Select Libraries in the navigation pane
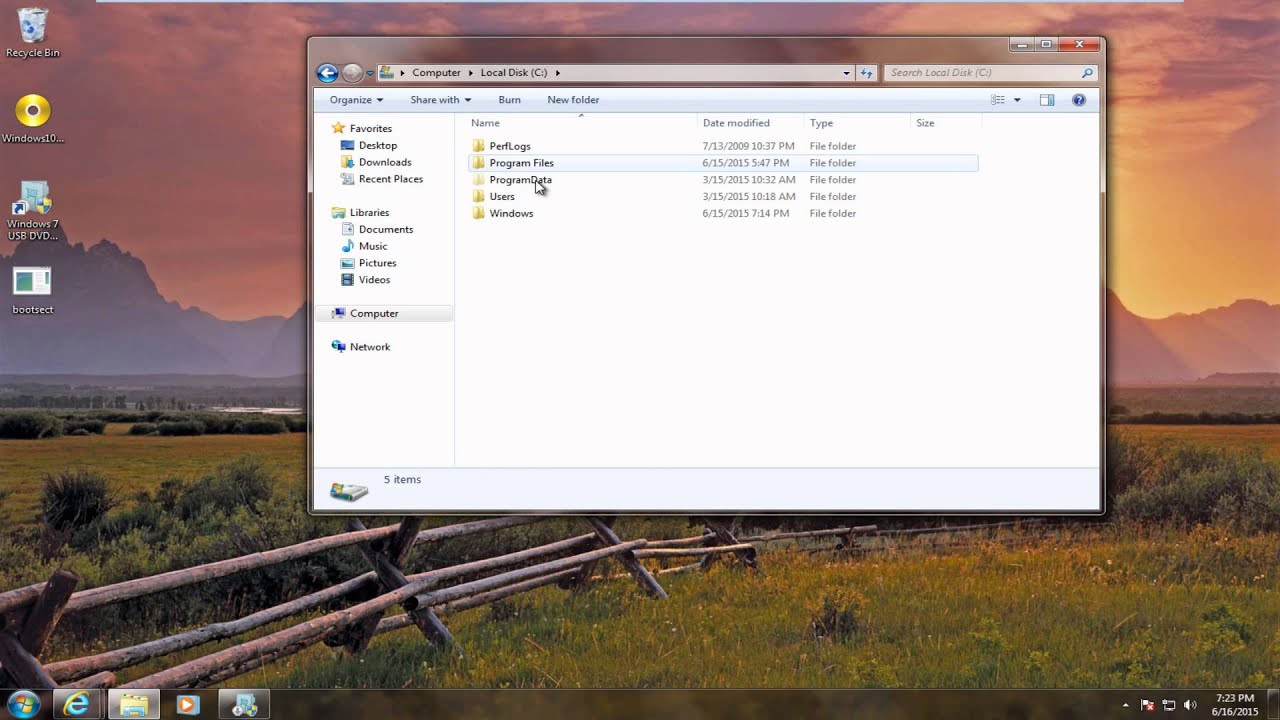The image size is (1280, 720). tap(369, 213)
